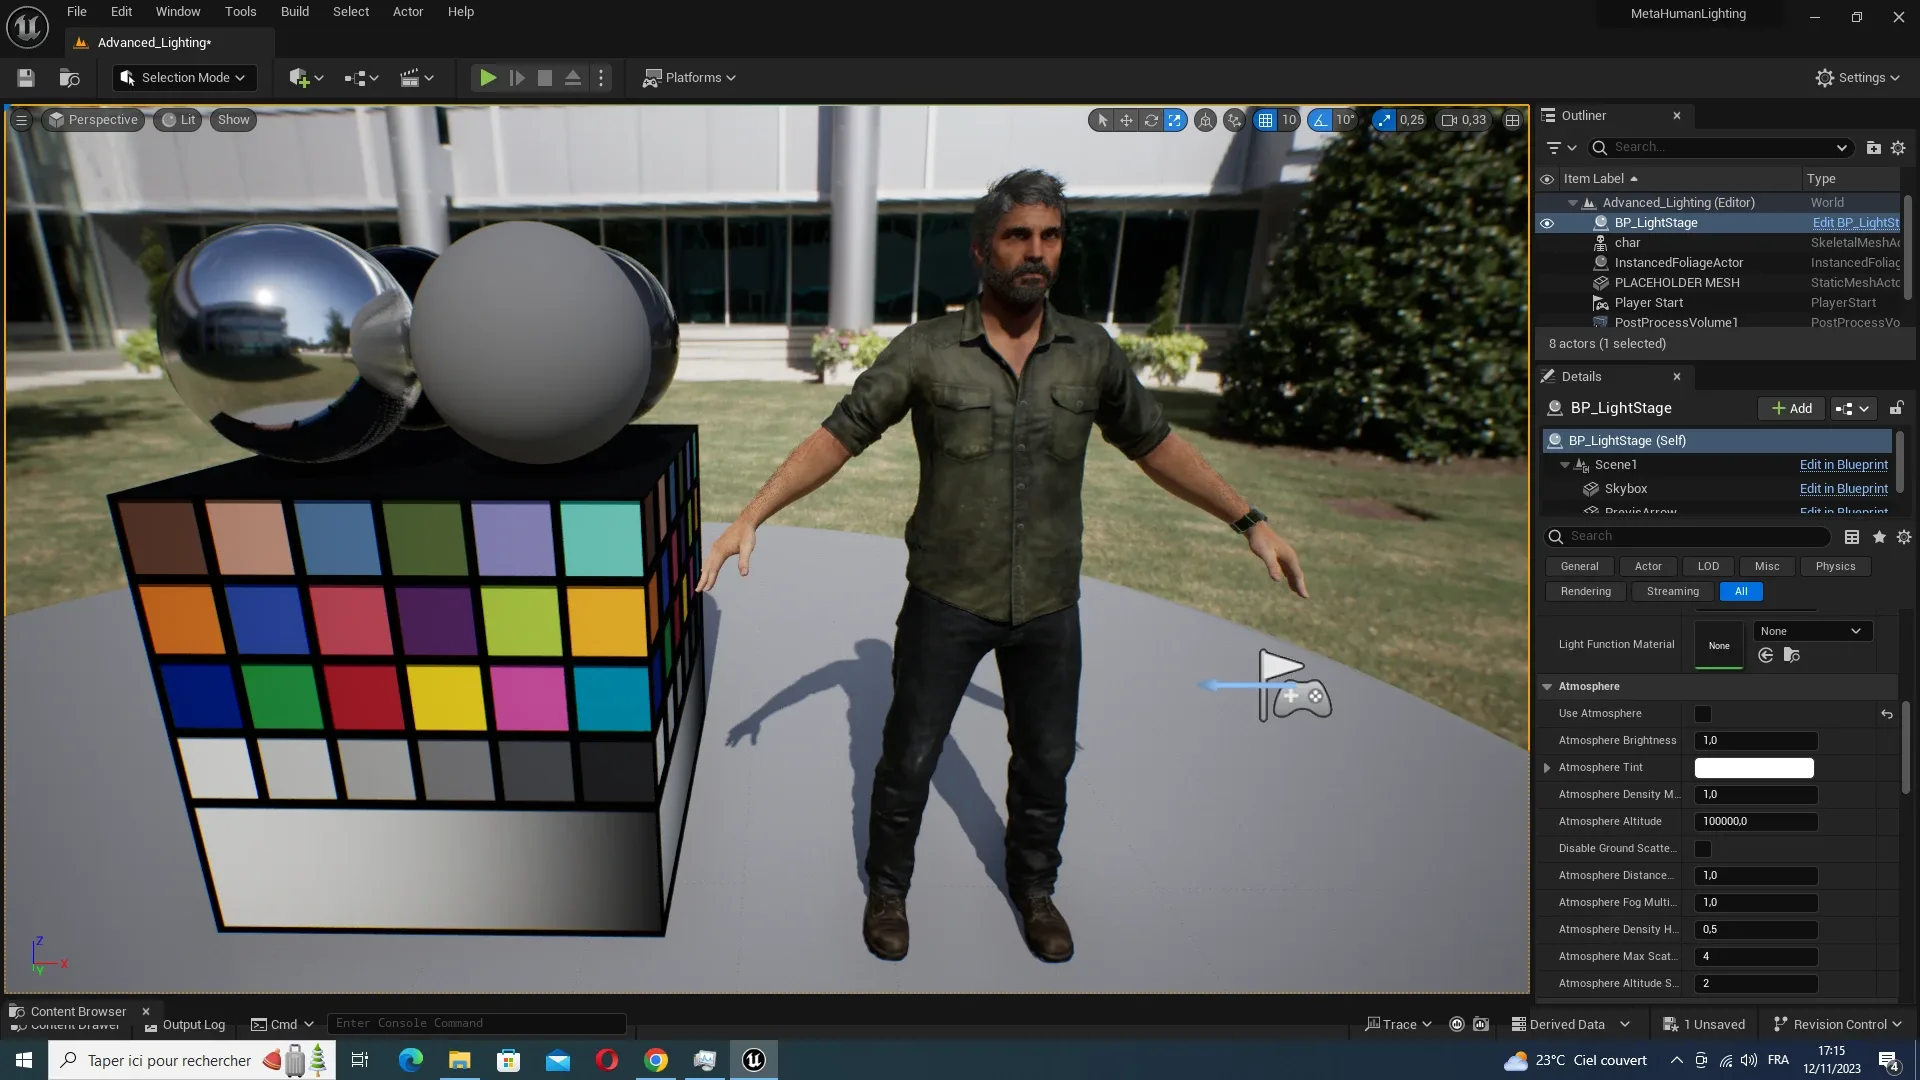Image resolution: width=1920 pixels, height=1080 pixels.
Task: Click the Play in Editor button
Action: 487,78
